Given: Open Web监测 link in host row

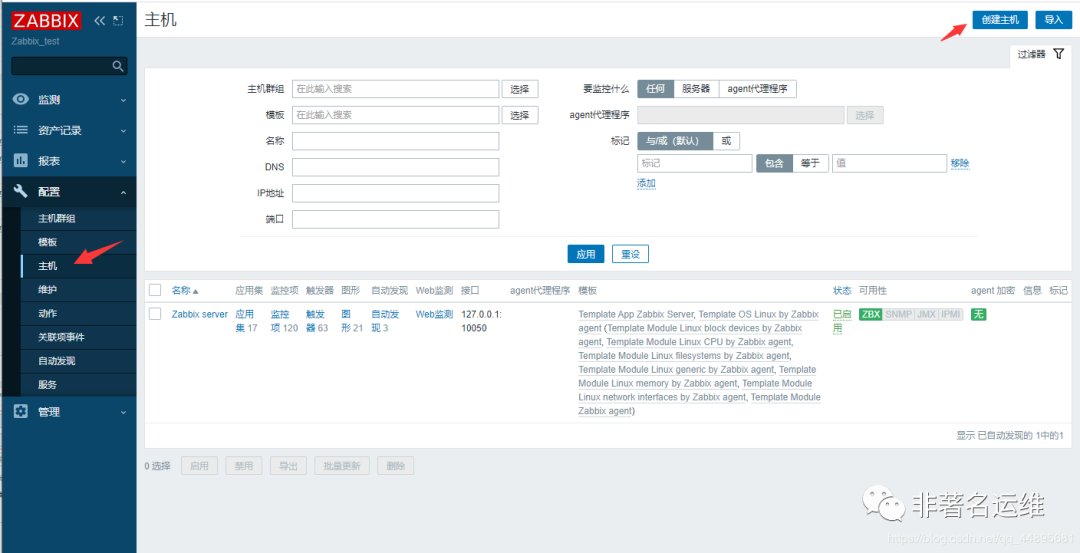Looking at the screenshot, I should [x=435, y=314].
